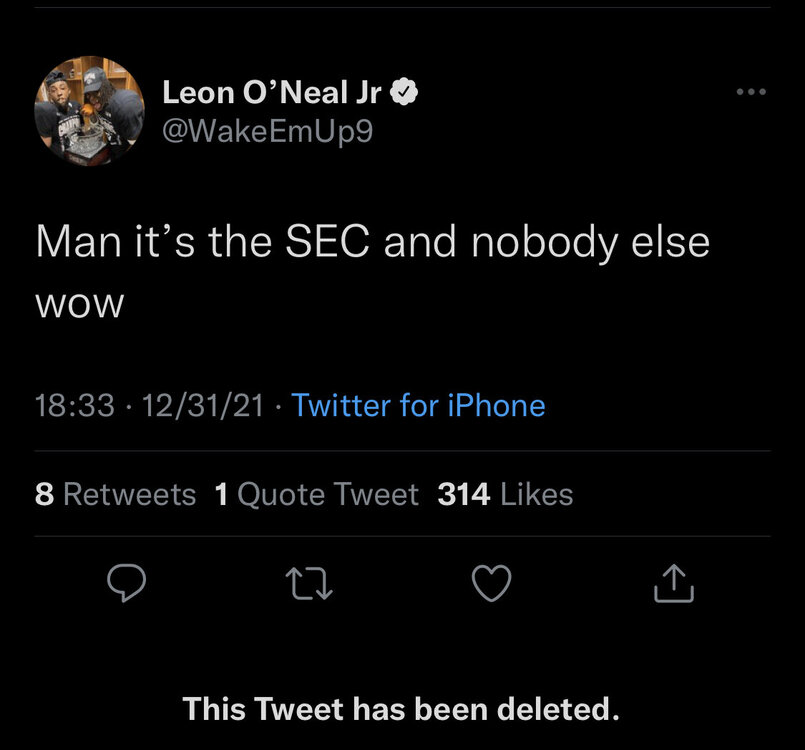The image size is (805, 750).
Task: Click the 18:33 timestamp
Action: [x=74, y=405]
